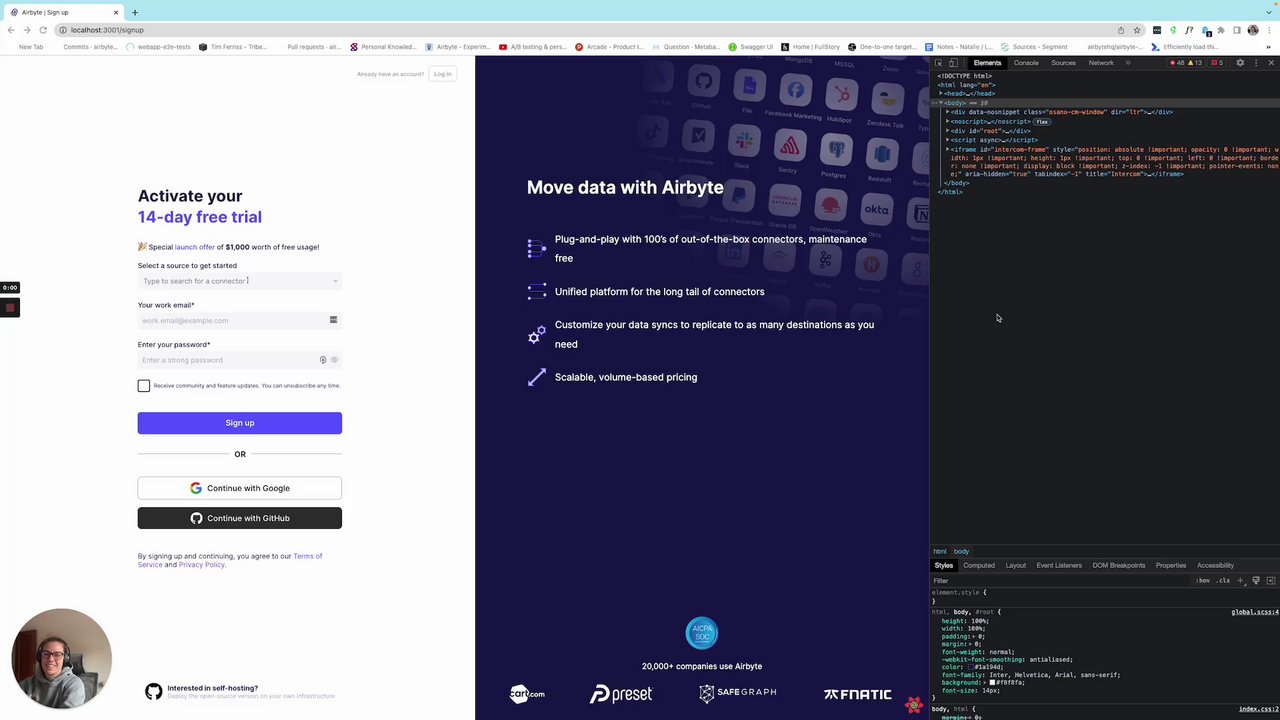The image size is (1280, 720).
Task: Click the launch offer link
Action: pyautogui.click(x=195, y=247)
